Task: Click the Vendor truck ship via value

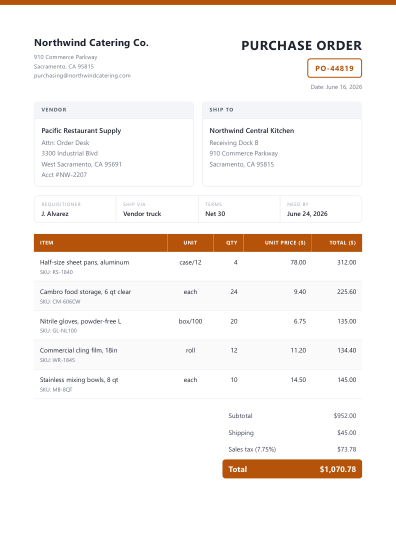Action: pos(142,214)
